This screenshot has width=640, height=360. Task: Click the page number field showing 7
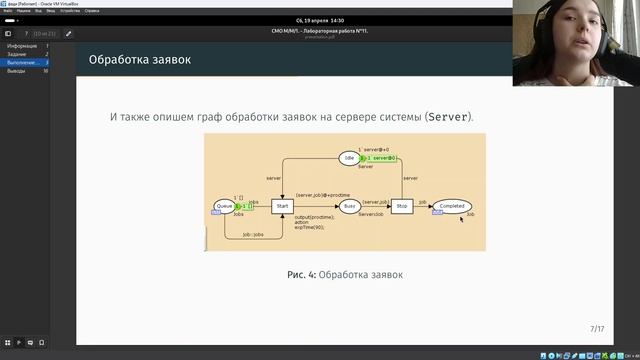26,33
